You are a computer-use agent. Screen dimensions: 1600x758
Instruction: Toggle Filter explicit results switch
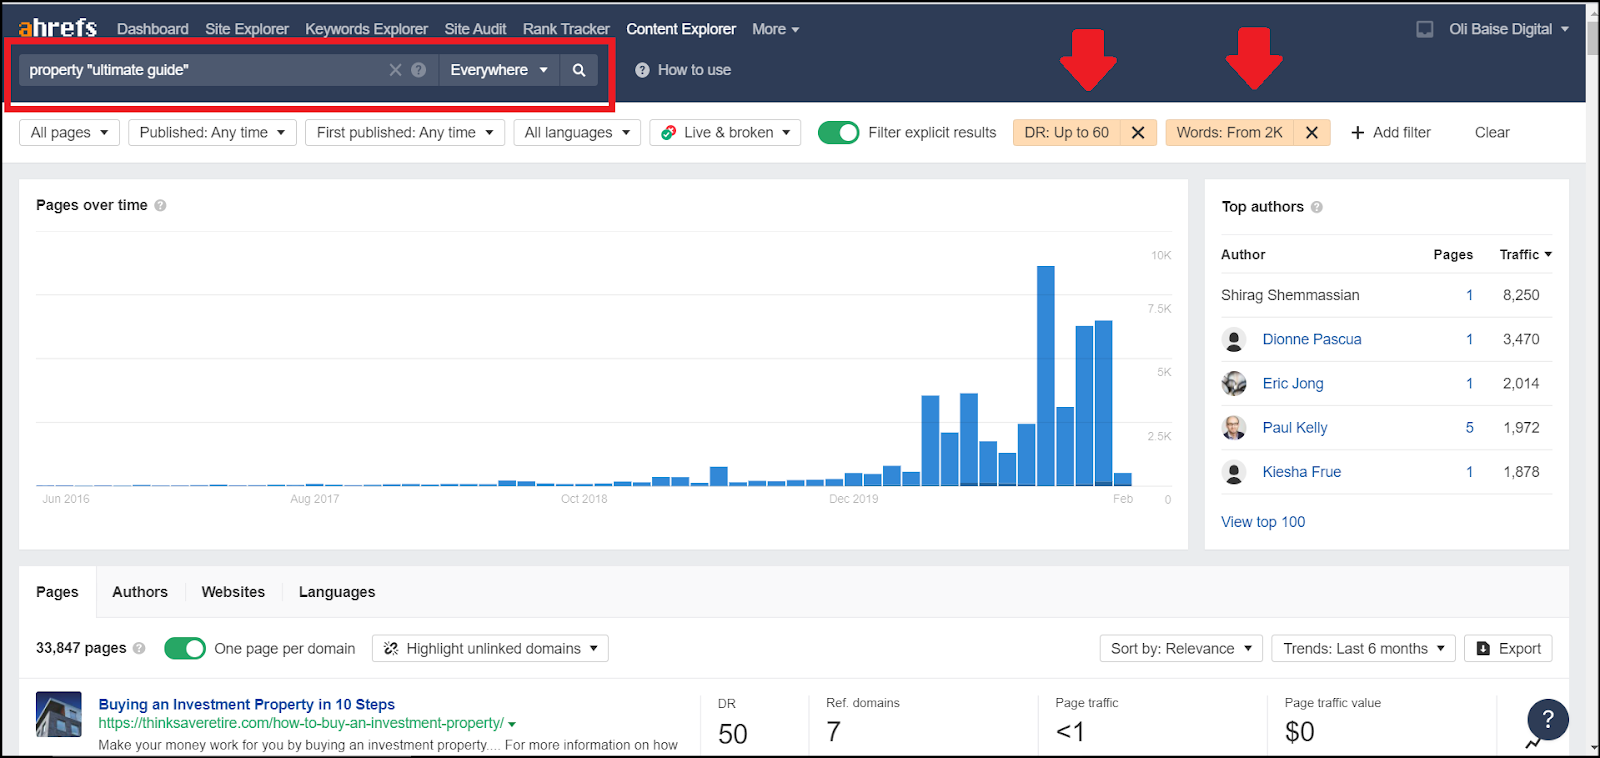(x=838, y=133)
